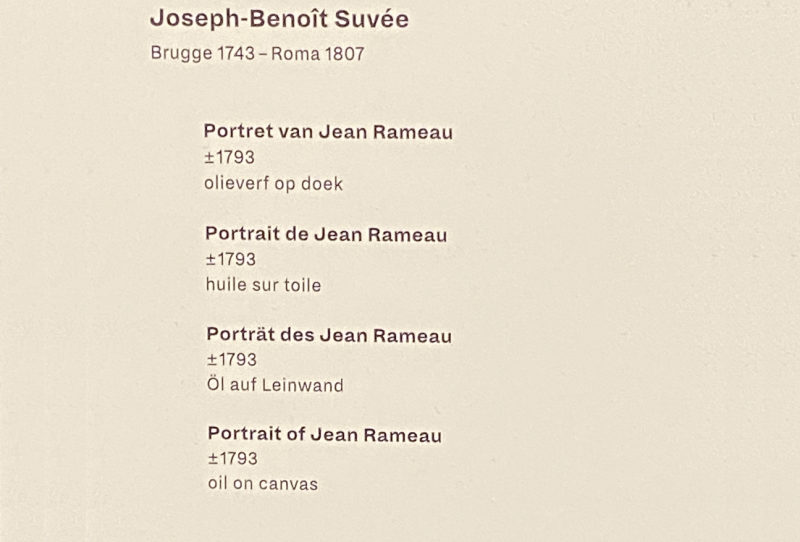This screenshot has height=542, width=800.
Task: Select the text Öl auf Leinwand
Action: pos(275,384)
